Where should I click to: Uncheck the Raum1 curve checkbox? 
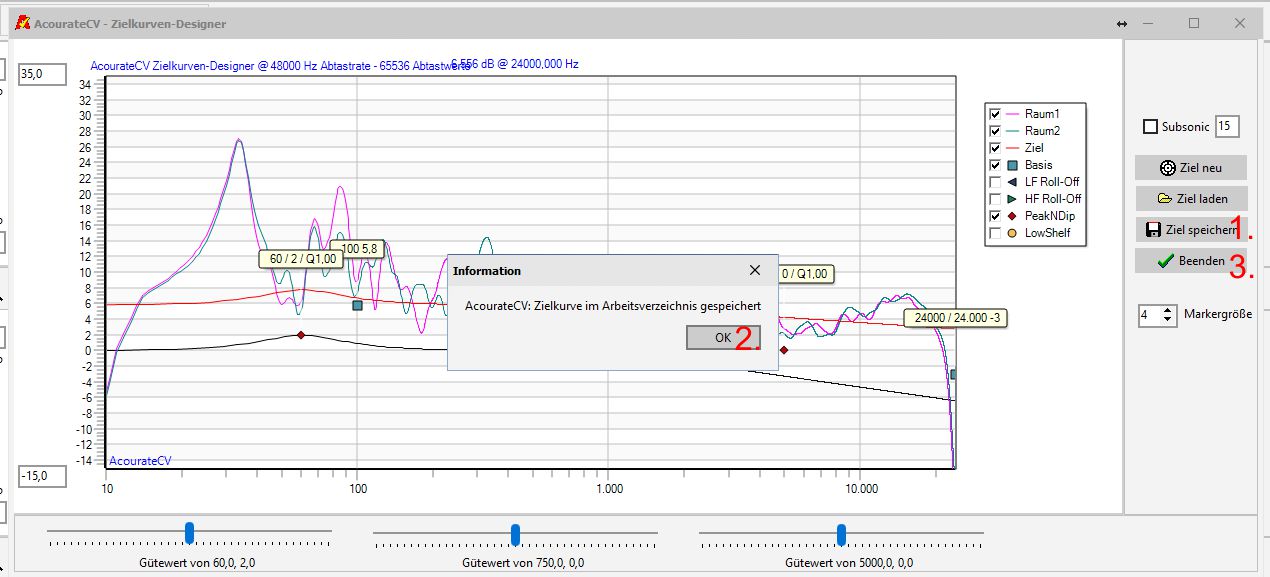995,114
